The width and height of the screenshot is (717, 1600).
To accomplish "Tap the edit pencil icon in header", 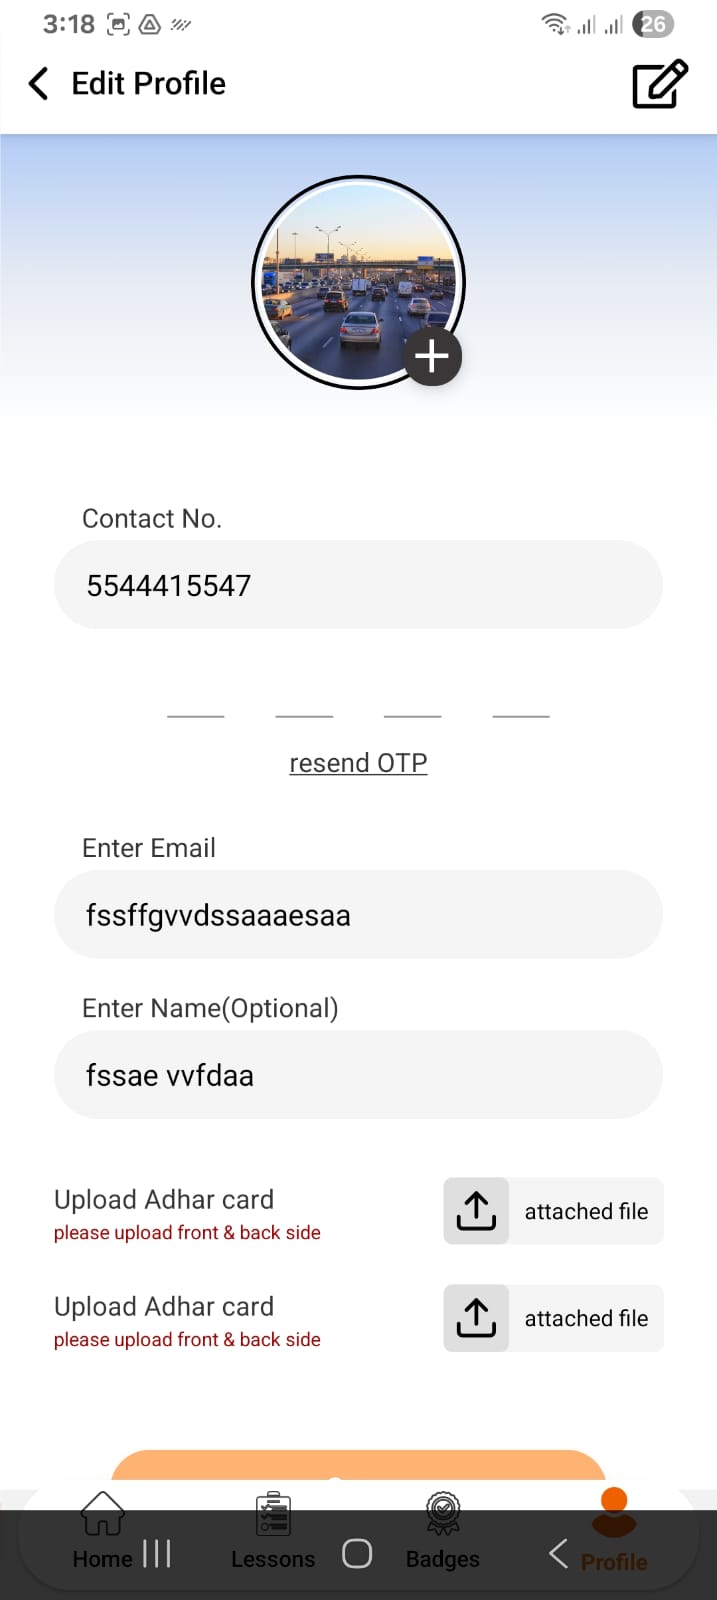I will click(660, 84).
